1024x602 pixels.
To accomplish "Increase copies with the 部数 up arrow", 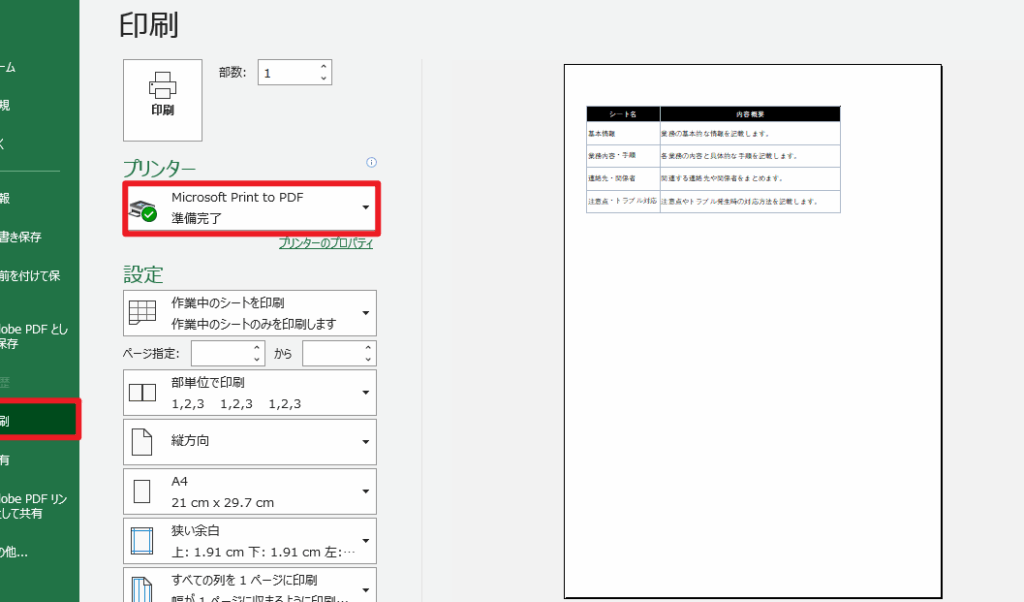I will [322, 66].
